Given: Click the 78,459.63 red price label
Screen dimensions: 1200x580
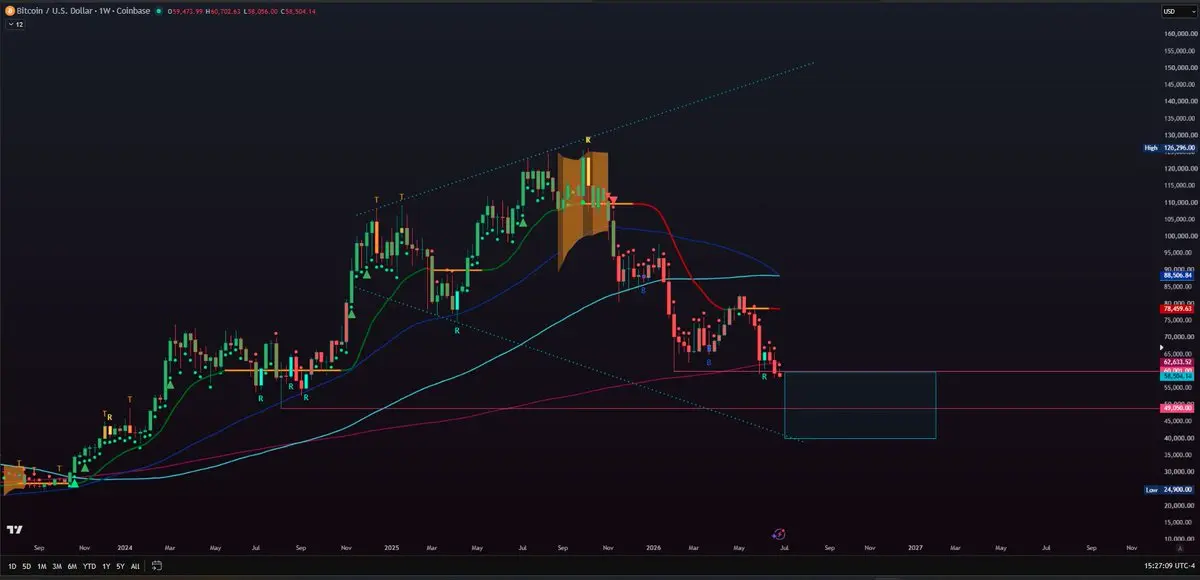Looking at the screenshot, I should point(1178,308).
